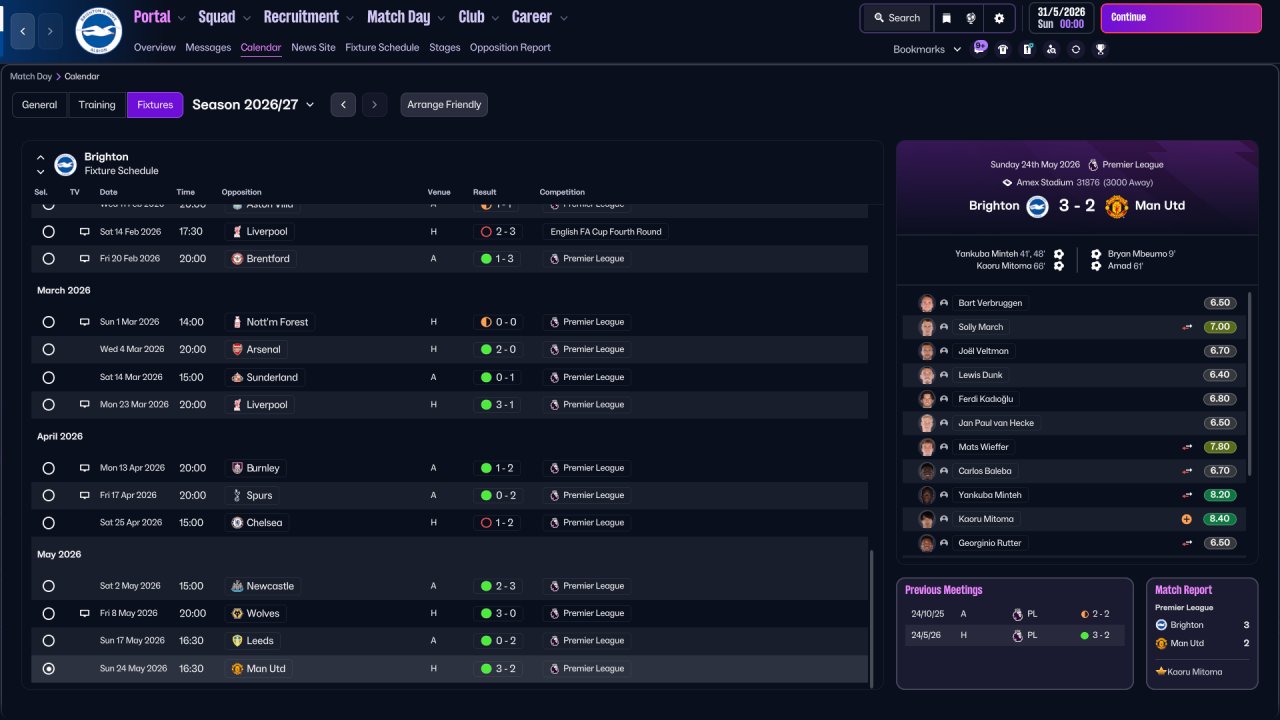Click Mats Wieffer's substitution arrows icon
Screen dimensions: 1280x720
(1187, 447)
